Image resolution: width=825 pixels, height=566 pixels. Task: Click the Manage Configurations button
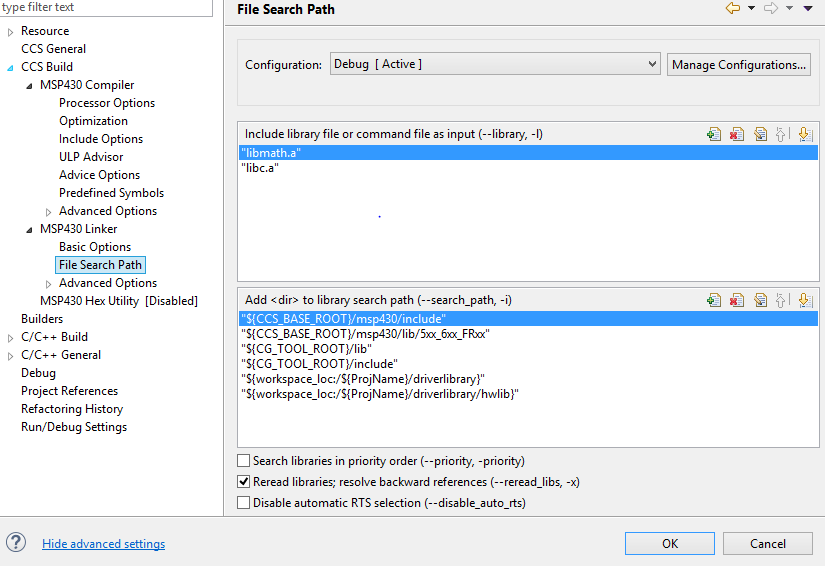tap(739, 64)
